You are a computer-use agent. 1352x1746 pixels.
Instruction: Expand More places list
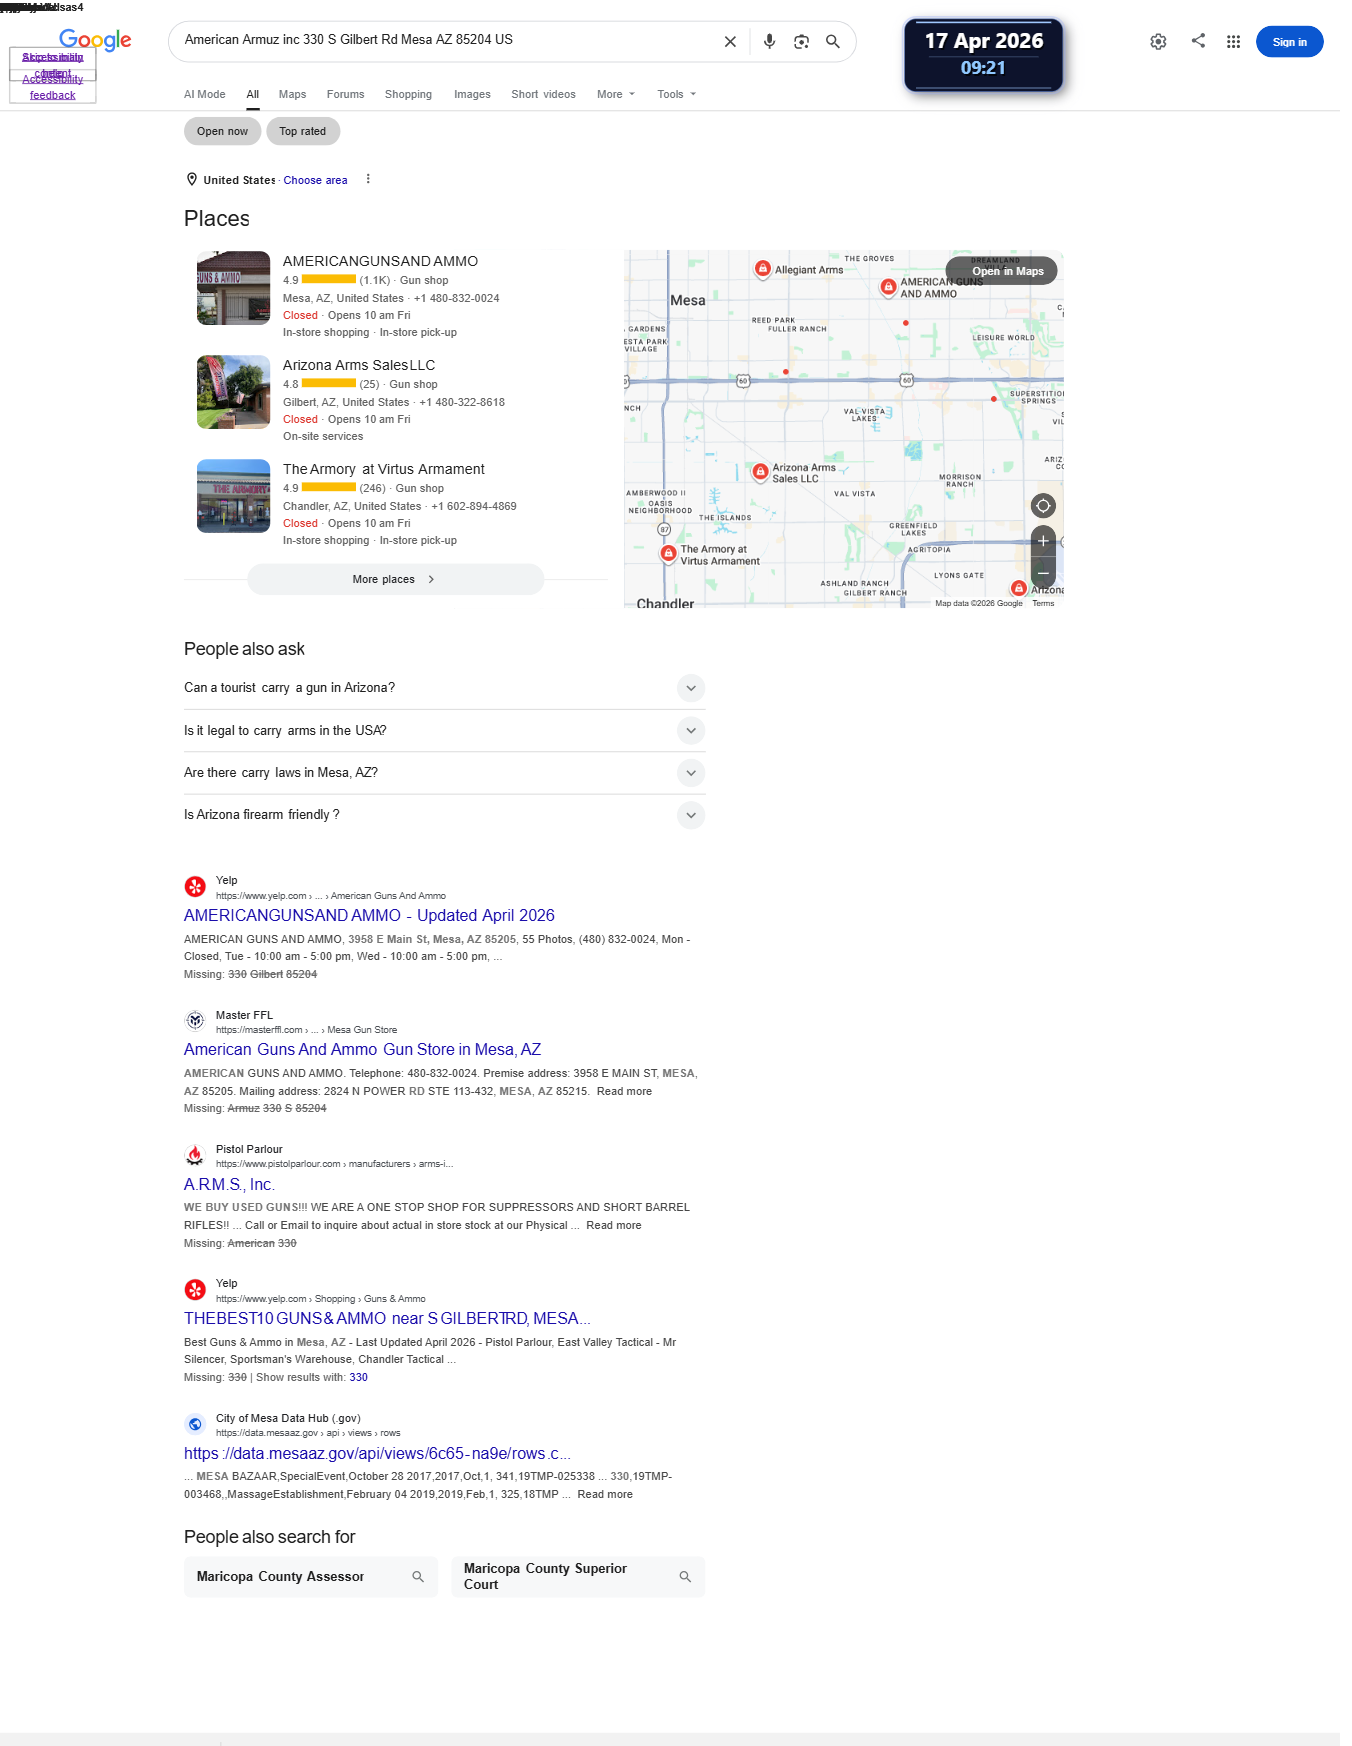point(395,579)
